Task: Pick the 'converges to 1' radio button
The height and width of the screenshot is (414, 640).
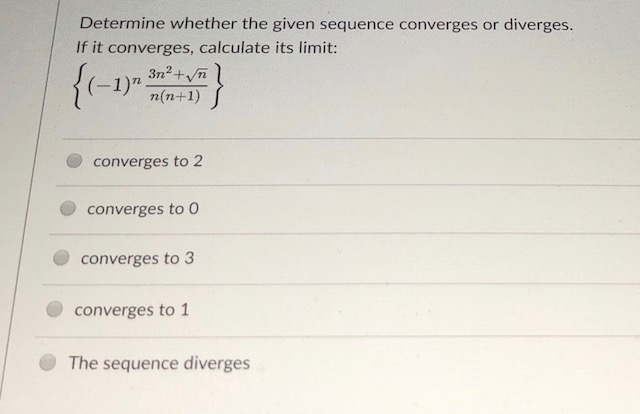Action: (x=54, y=309)
